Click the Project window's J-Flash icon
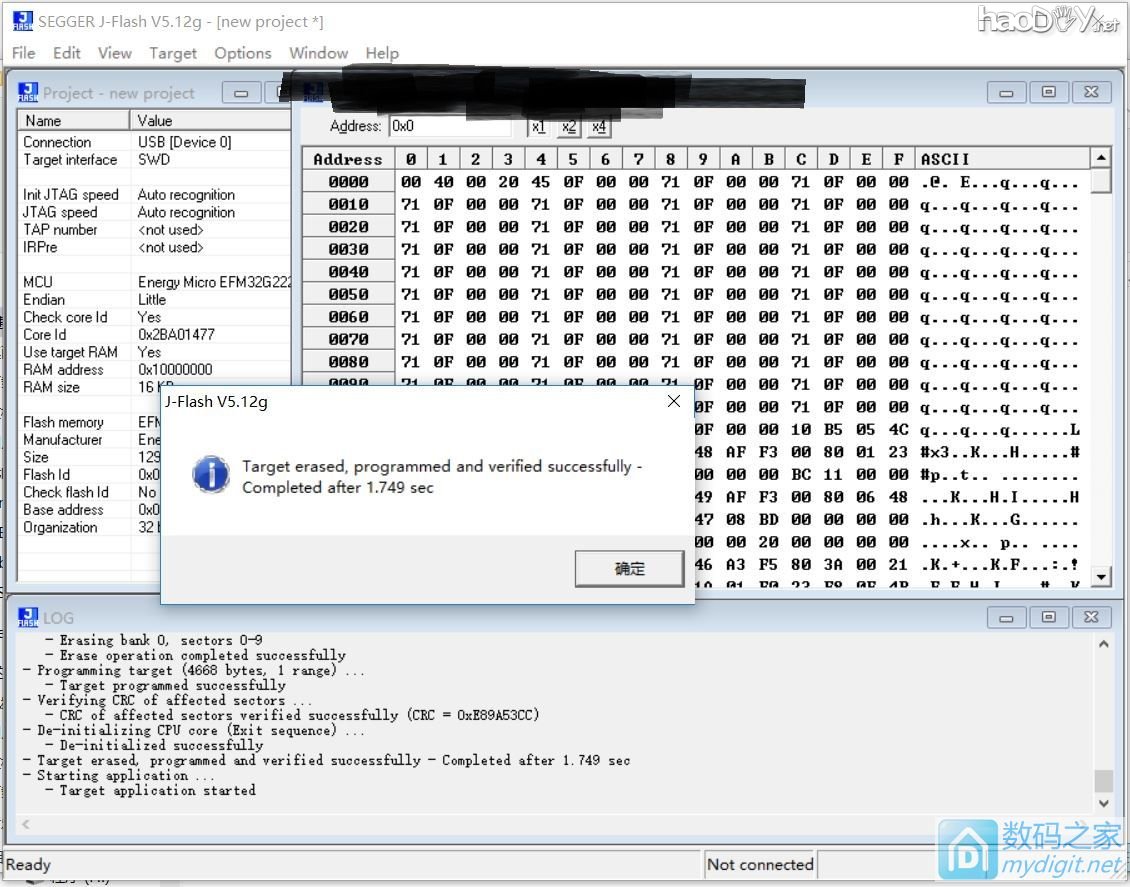 (x=28, y=93)
